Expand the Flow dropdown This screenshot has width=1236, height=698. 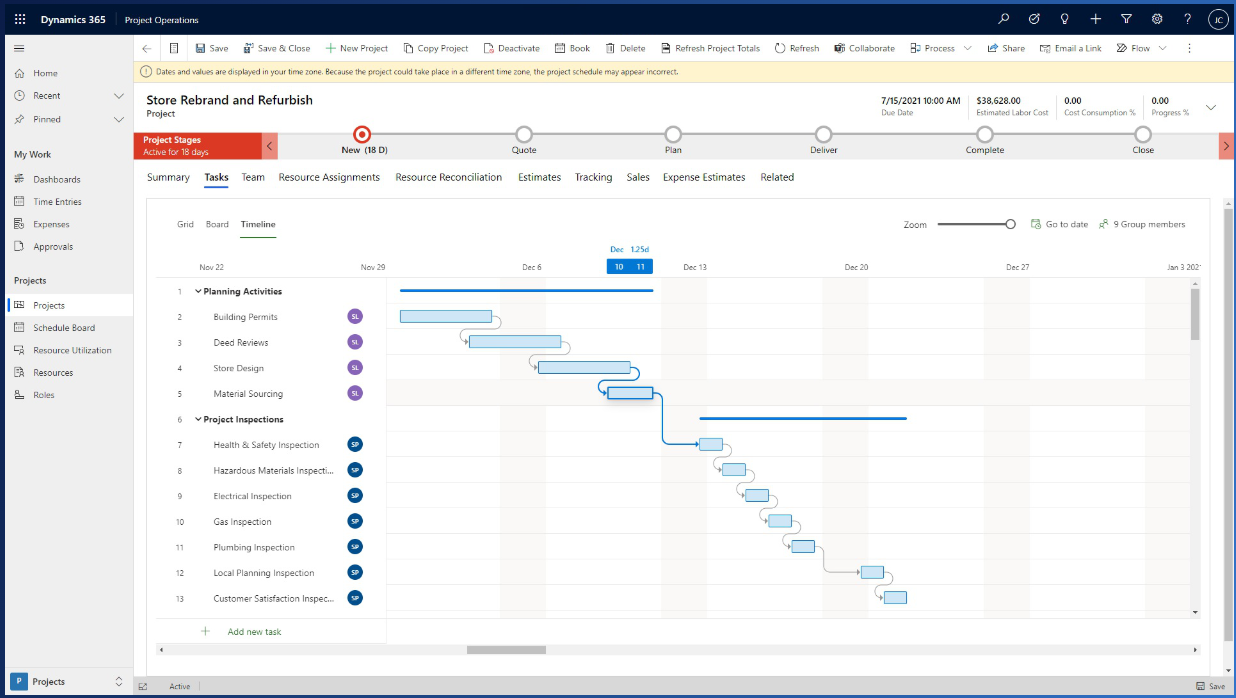tap(1162, 48)
